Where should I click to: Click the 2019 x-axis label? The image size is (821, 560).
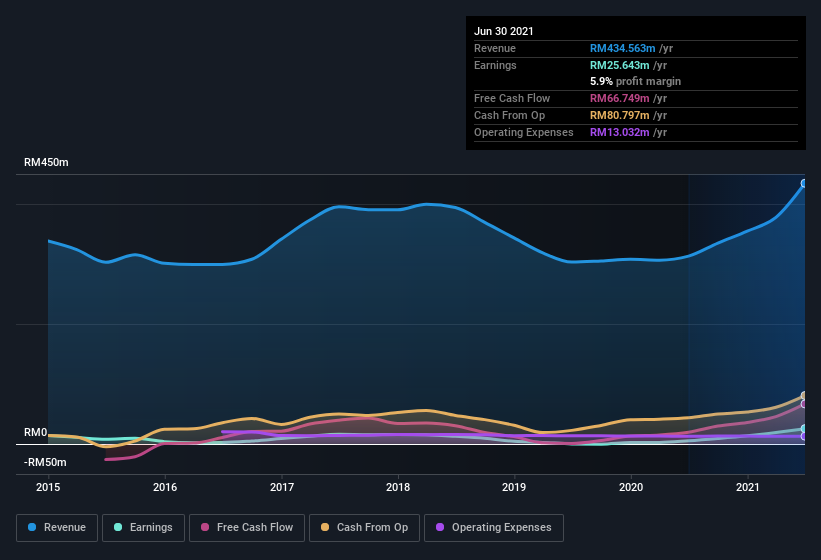coord(514,487)
